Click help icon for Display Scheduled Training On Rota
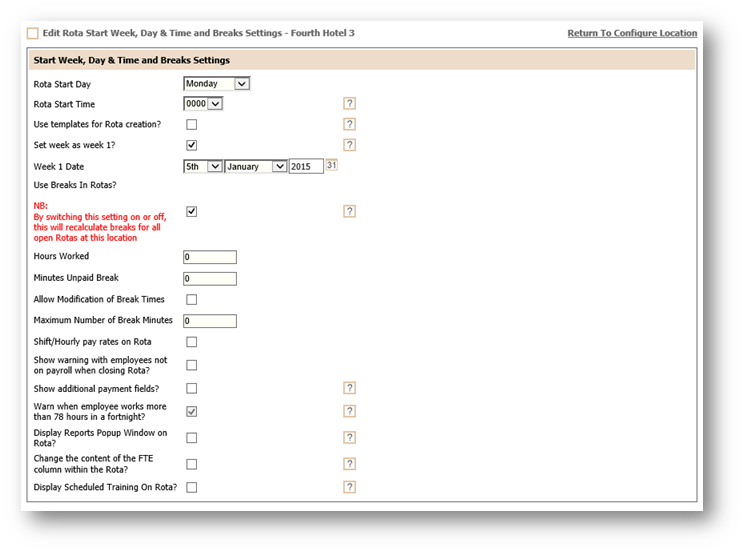 point(350,487)
